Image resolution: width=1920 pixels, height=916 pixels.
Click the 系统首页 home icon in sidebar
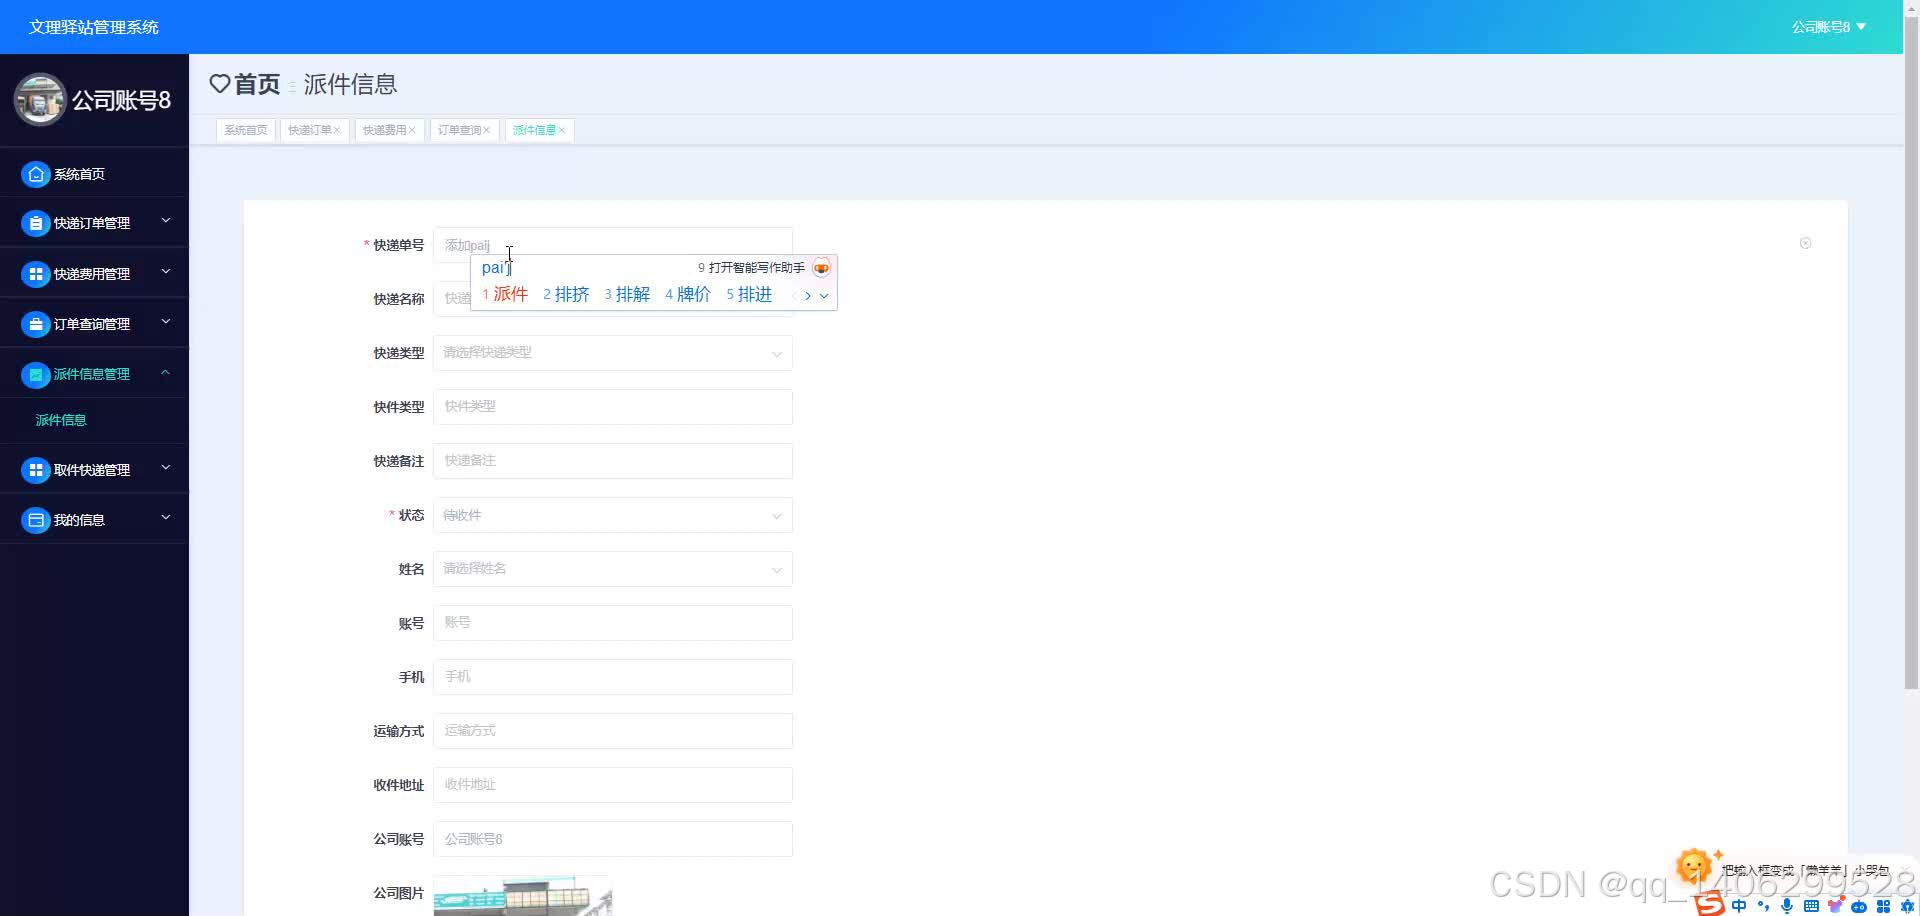[36, 174]
